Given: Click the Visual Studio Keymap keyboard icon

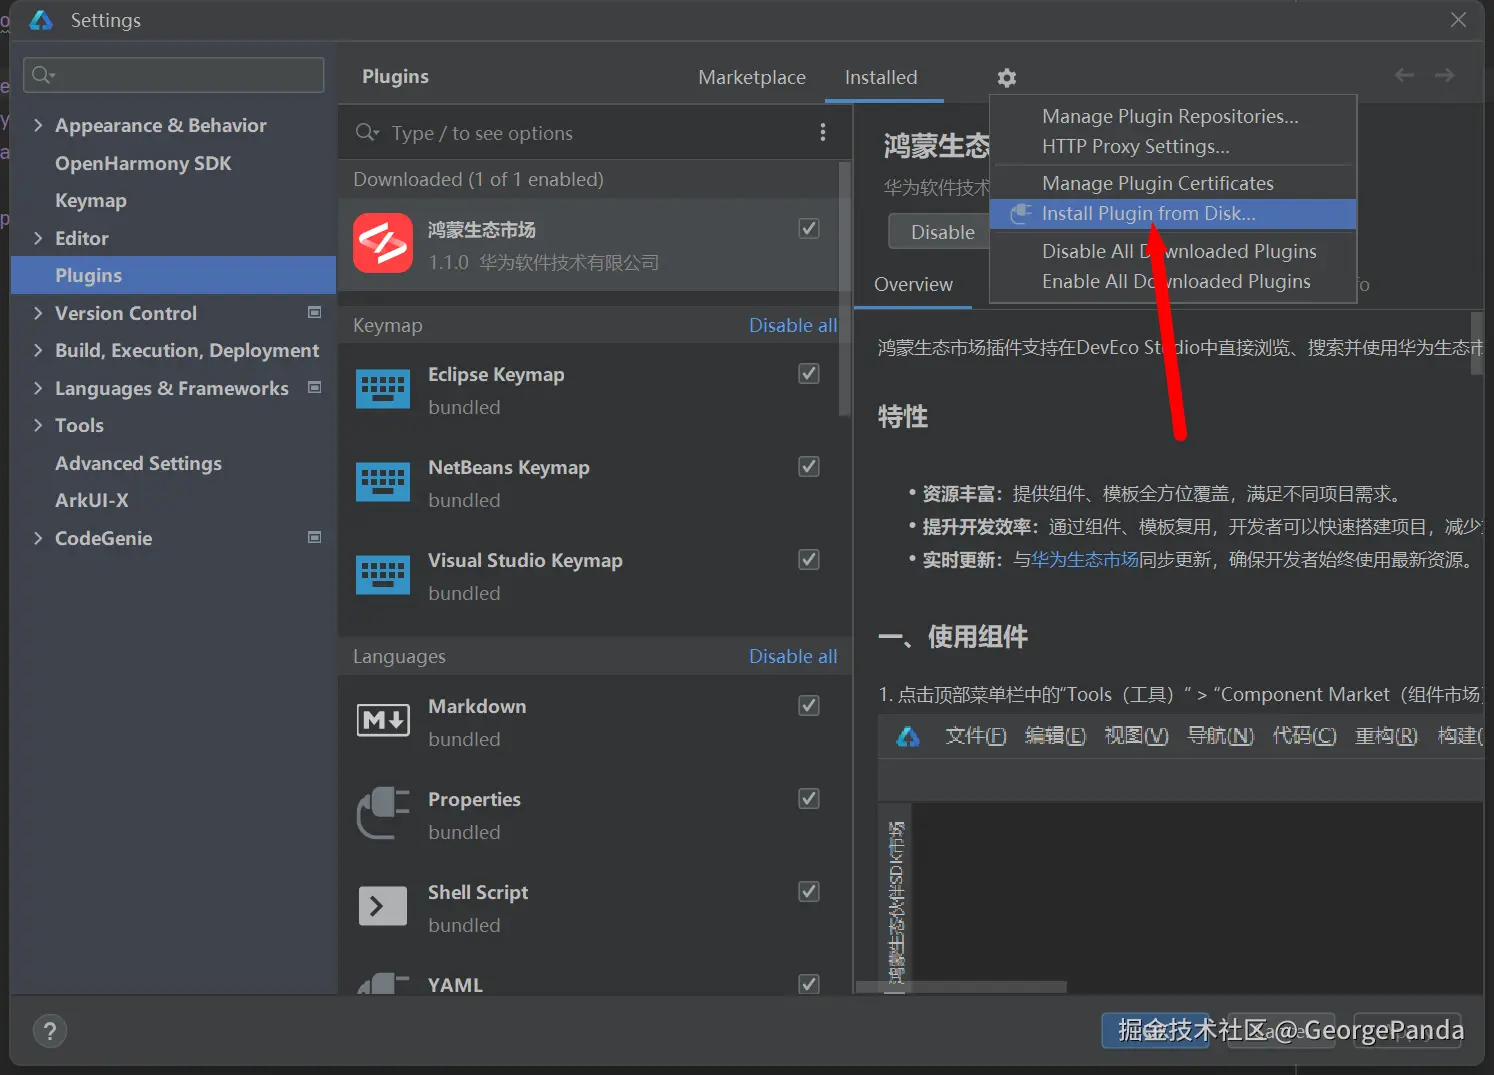Looking at the screenshot, I should pyautogui.click(x=383, y=575).
